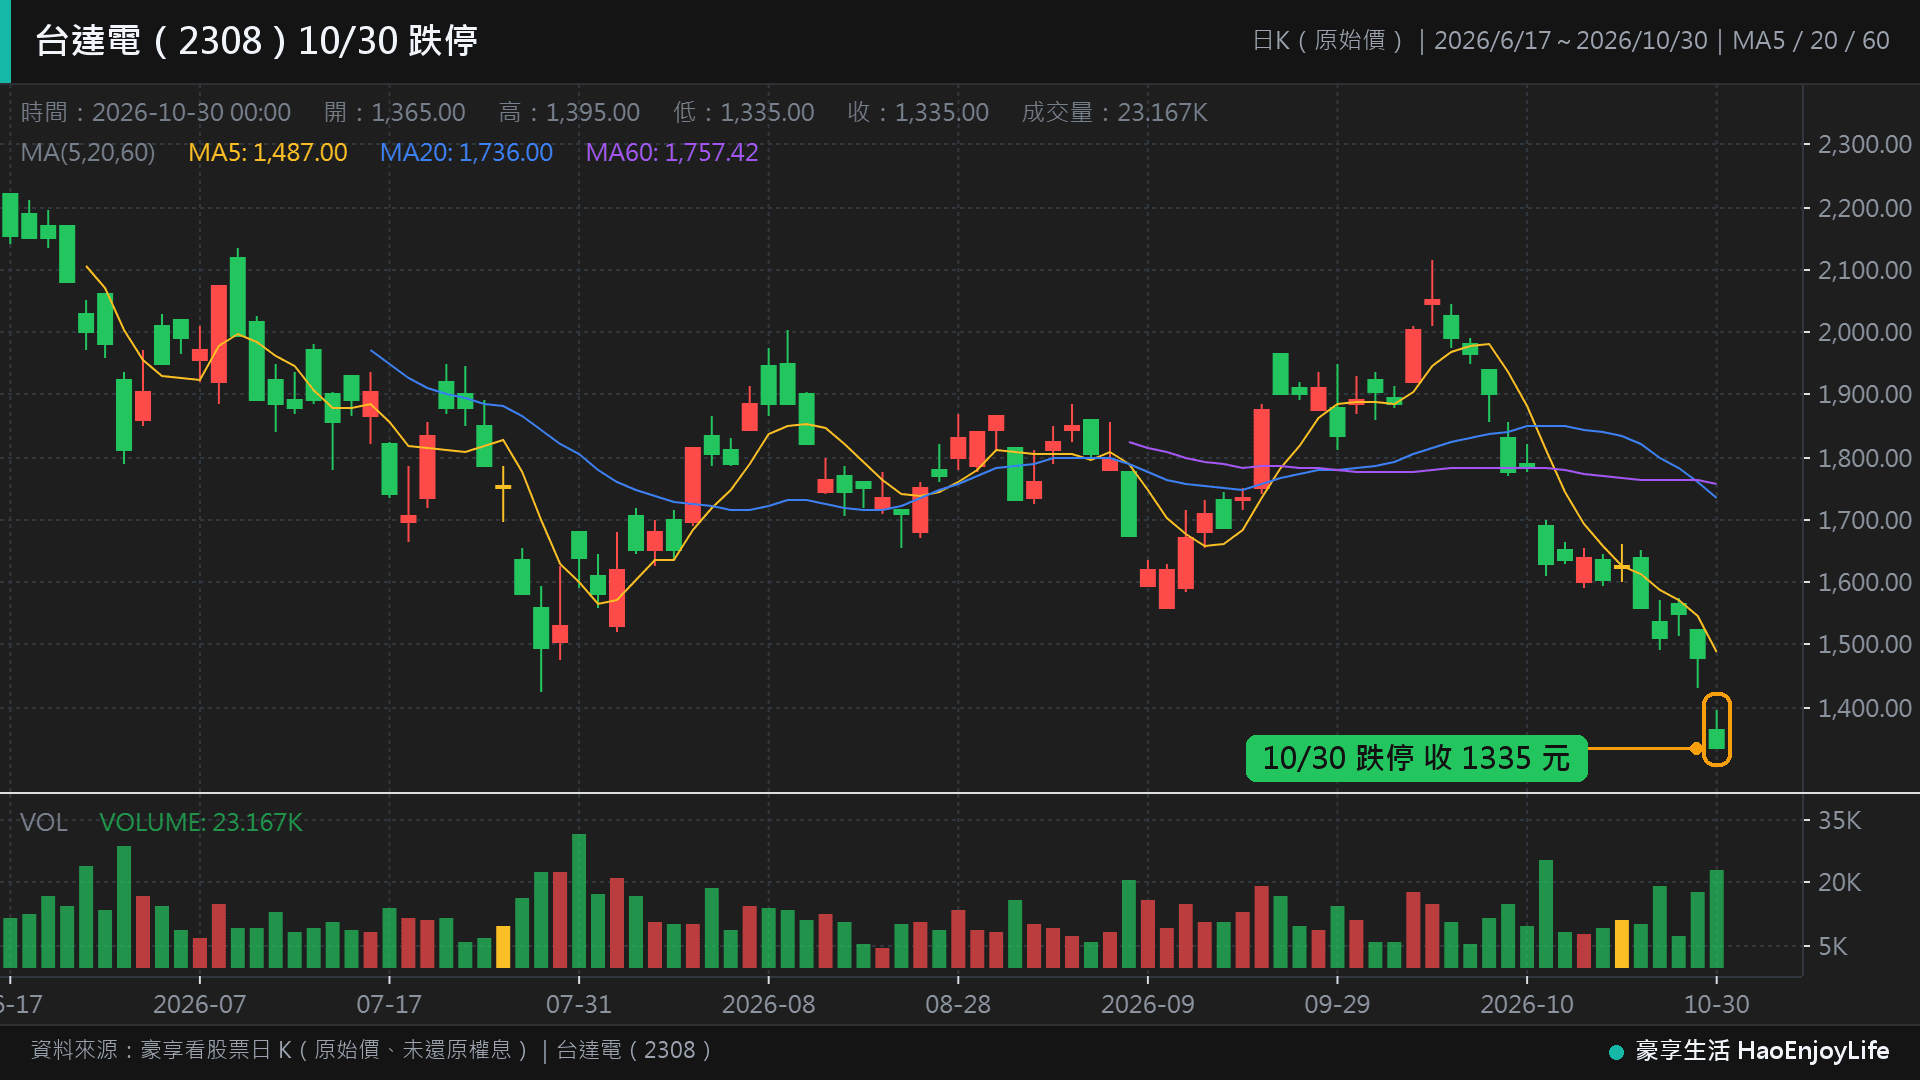Click the 2,000.00 price axis label
1920x1080 pixels.
tap(1864, 332)
